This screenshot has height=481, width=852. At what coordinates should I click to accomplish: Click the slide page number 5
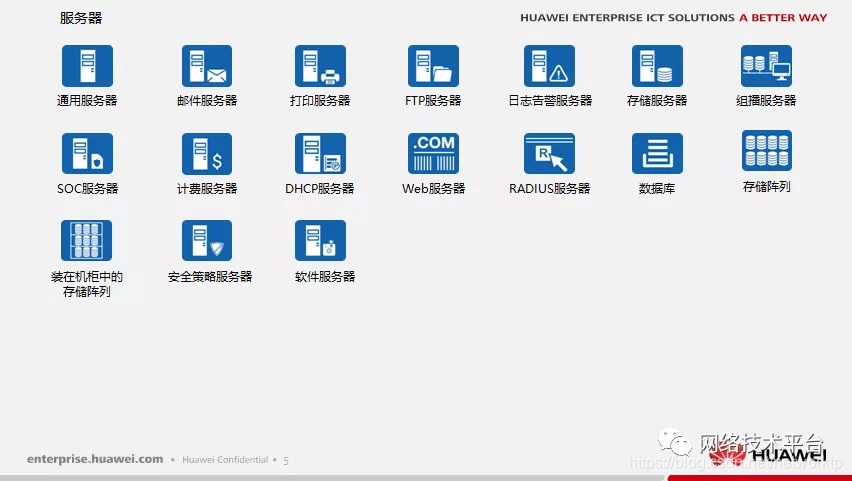(x=286, y=461)
